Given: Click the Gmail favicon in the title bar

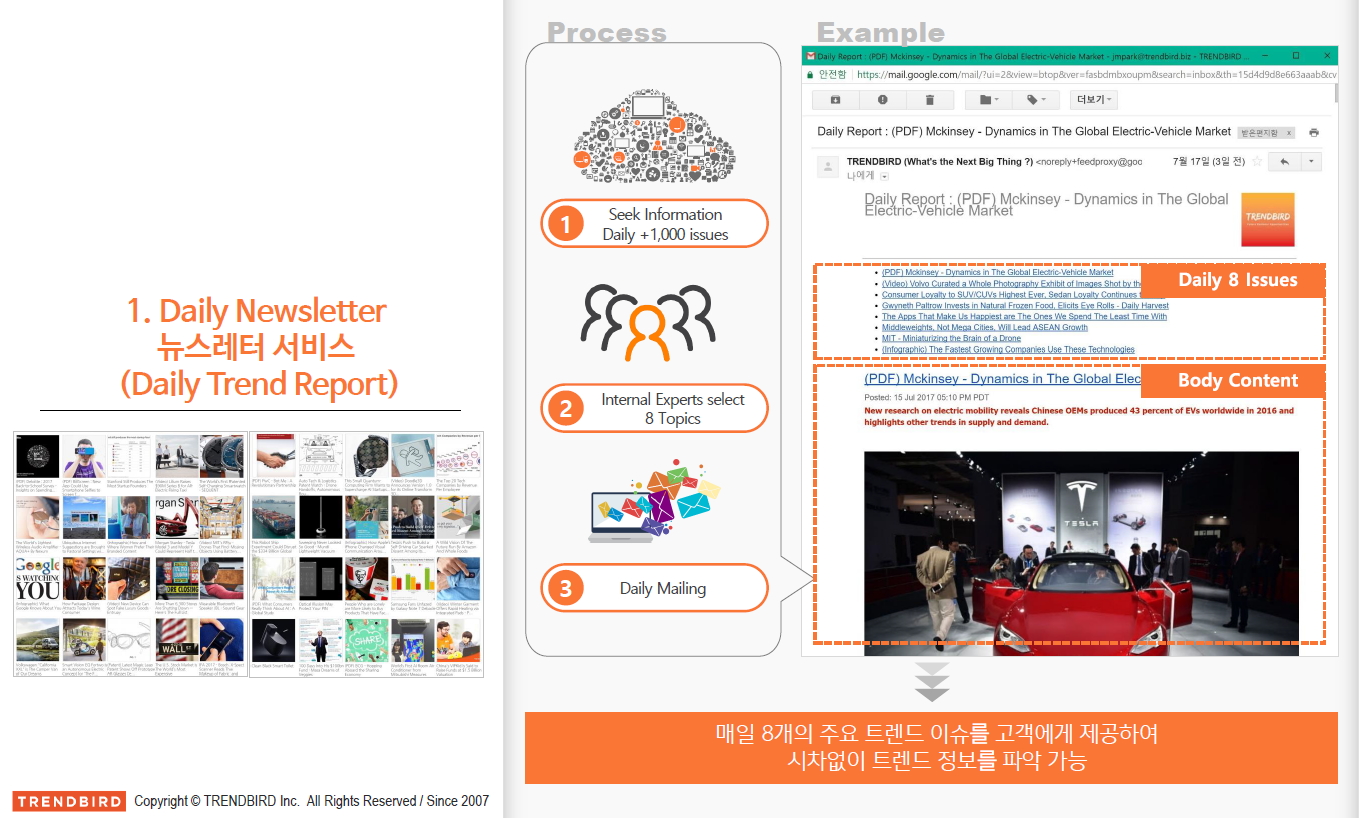Looking at the screenshot, I should point(811,55).
